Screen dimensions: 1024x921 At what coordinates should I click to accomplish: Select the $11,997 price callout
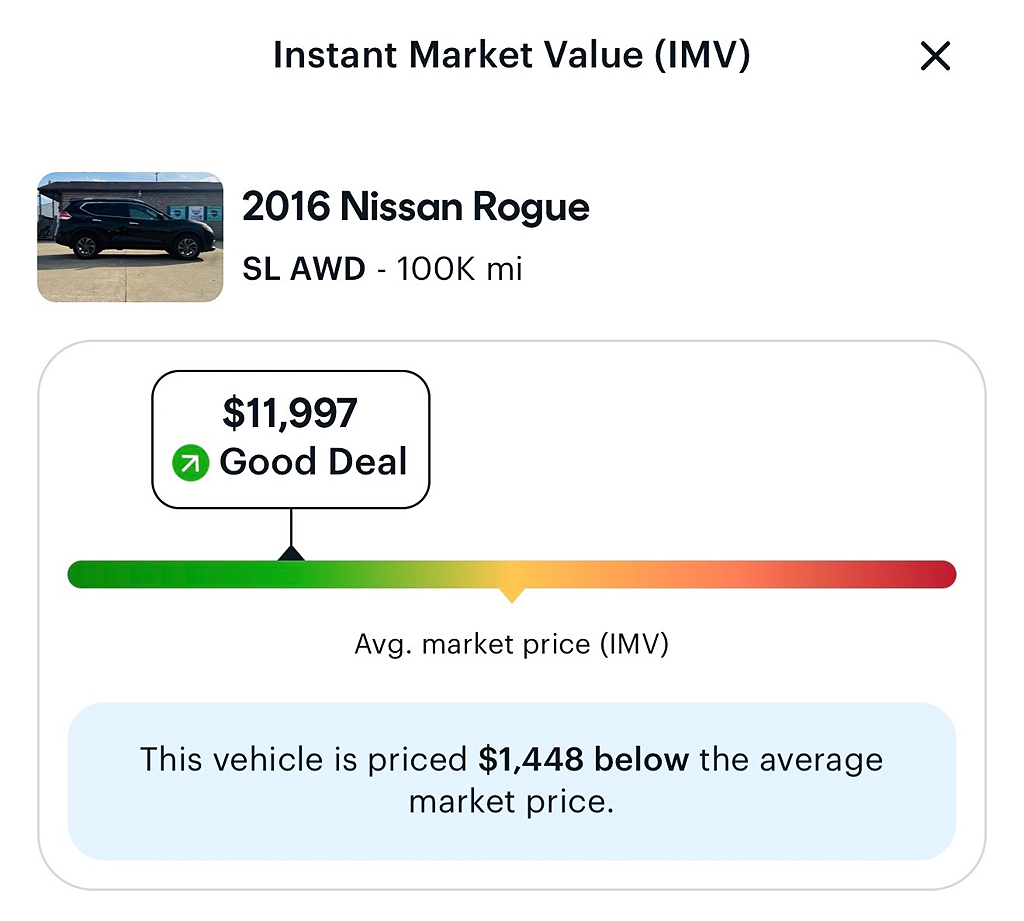(291, 439)
